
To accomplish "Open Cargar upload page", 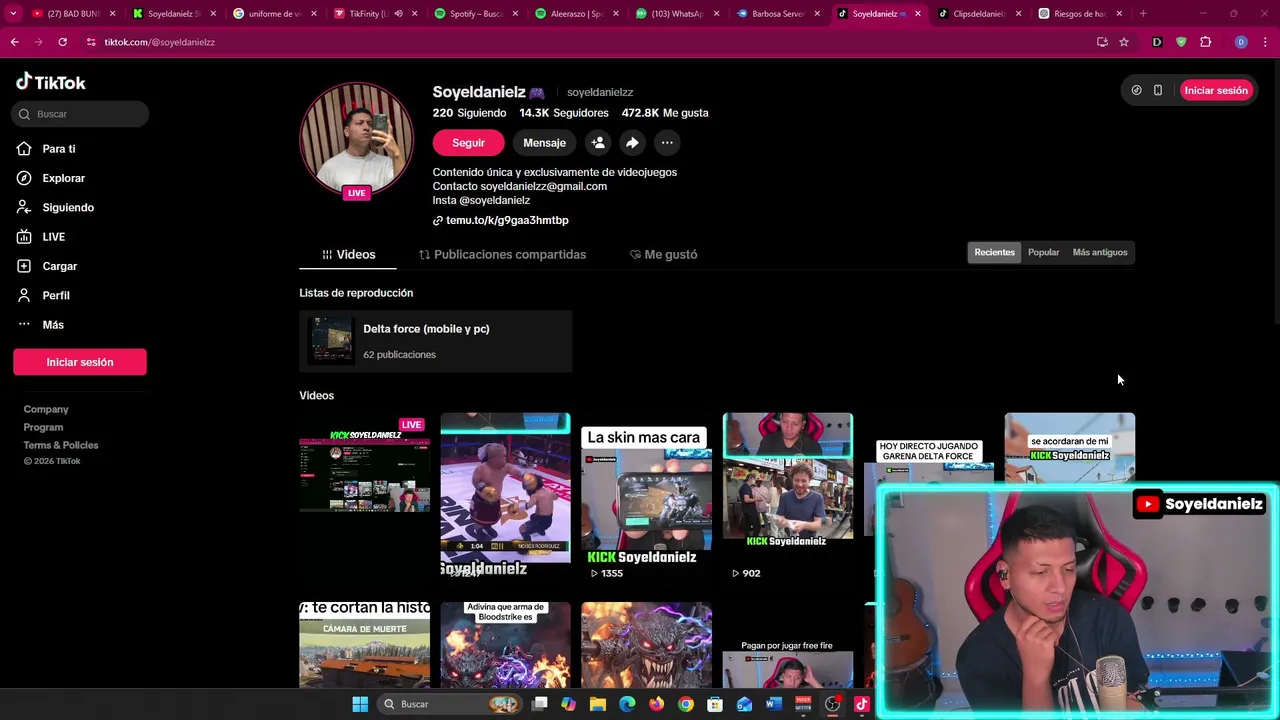I will point(59,266).
